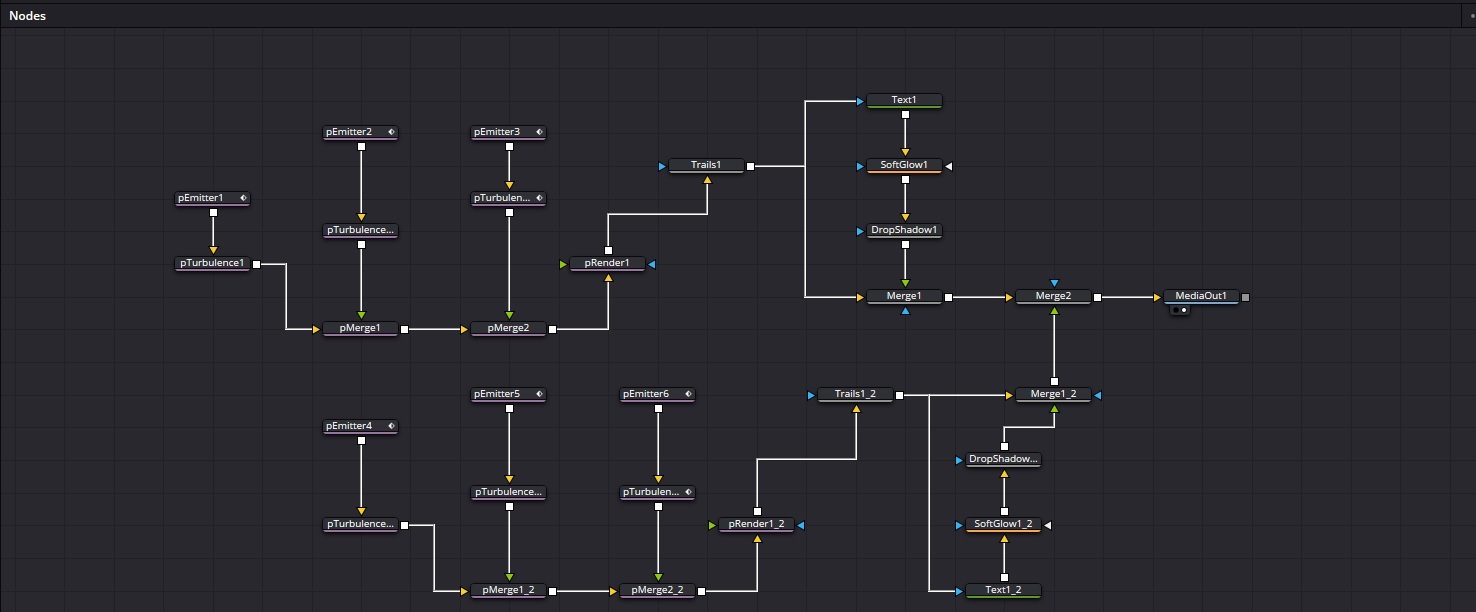Viewport: 1476px width, 612px height.
Task: Click the output square of Merge1
Action: (x=948, y=297)
